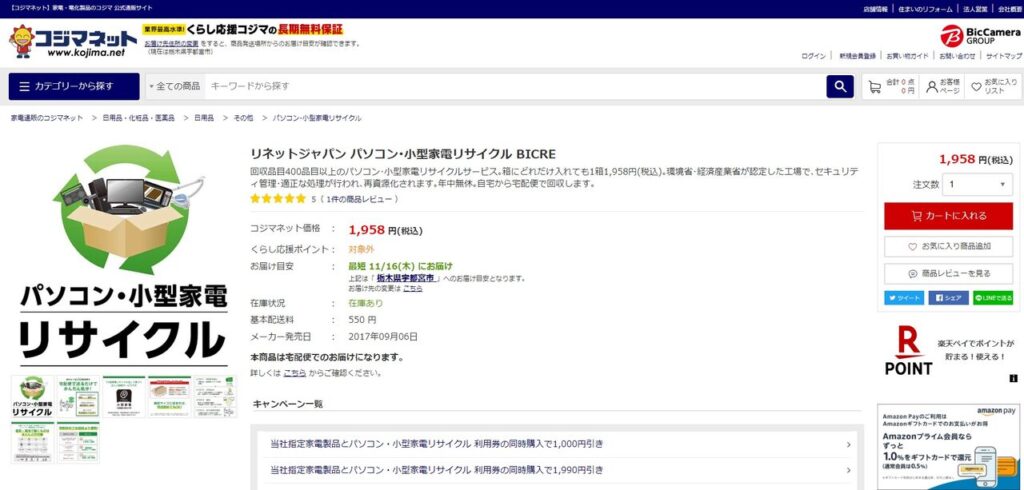This screenshot has height=490, width=1024.
Task: Share the product on Facebook
Action: tap(948, 297)
